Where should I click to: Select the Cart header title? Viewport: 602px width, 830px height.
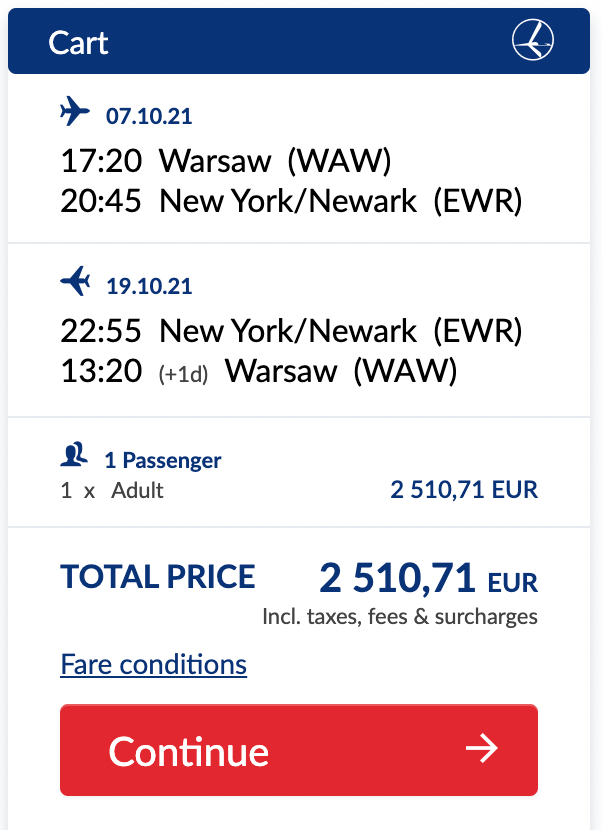[78, 43]
